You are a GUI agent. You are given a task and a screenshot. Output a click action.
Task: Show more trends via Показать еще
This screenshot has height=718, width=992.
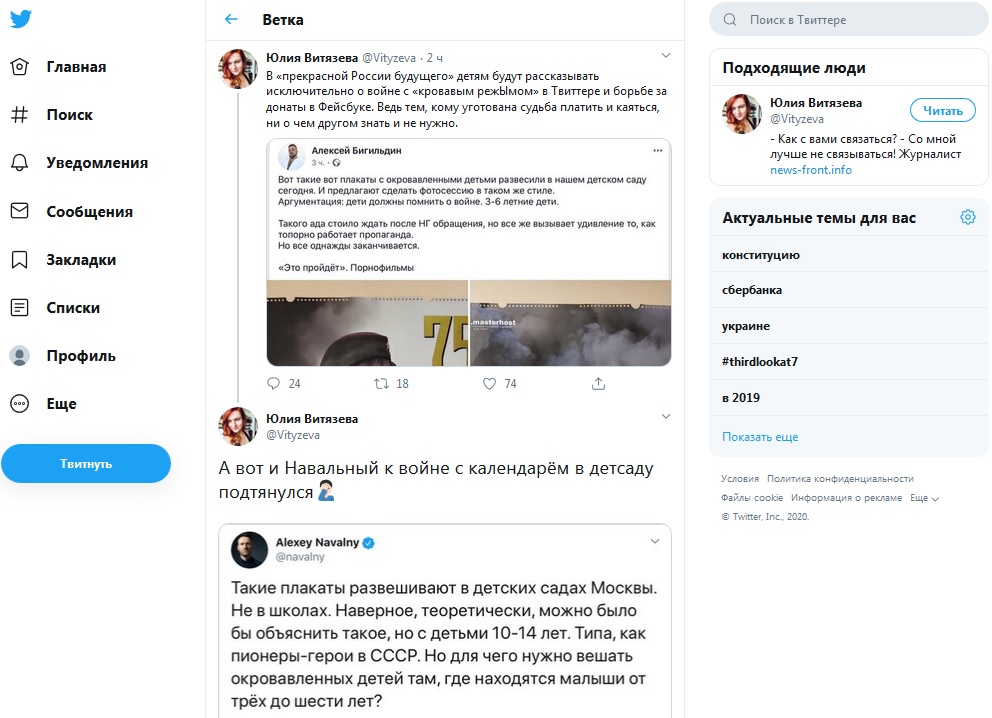point(760,437)
